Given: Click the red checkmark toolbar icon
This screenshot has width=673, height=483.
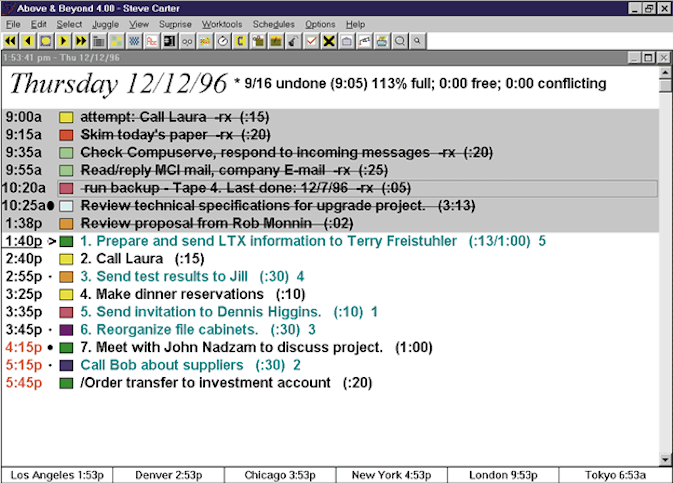Looking at the screenshot, I should pos(311,41).
